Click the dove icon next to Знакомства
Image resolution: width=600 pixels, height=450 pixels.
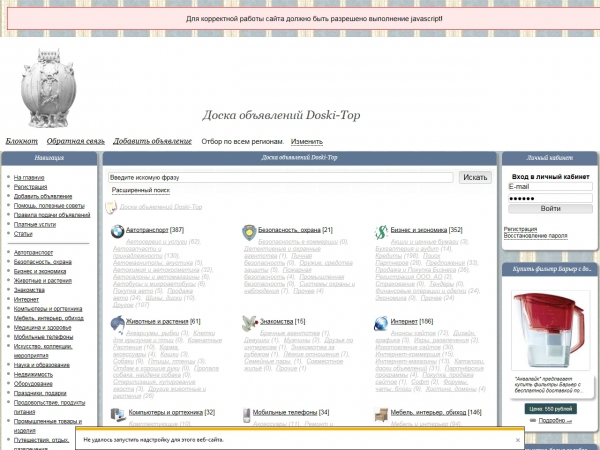pyautogui.click(x=250, y=323)
